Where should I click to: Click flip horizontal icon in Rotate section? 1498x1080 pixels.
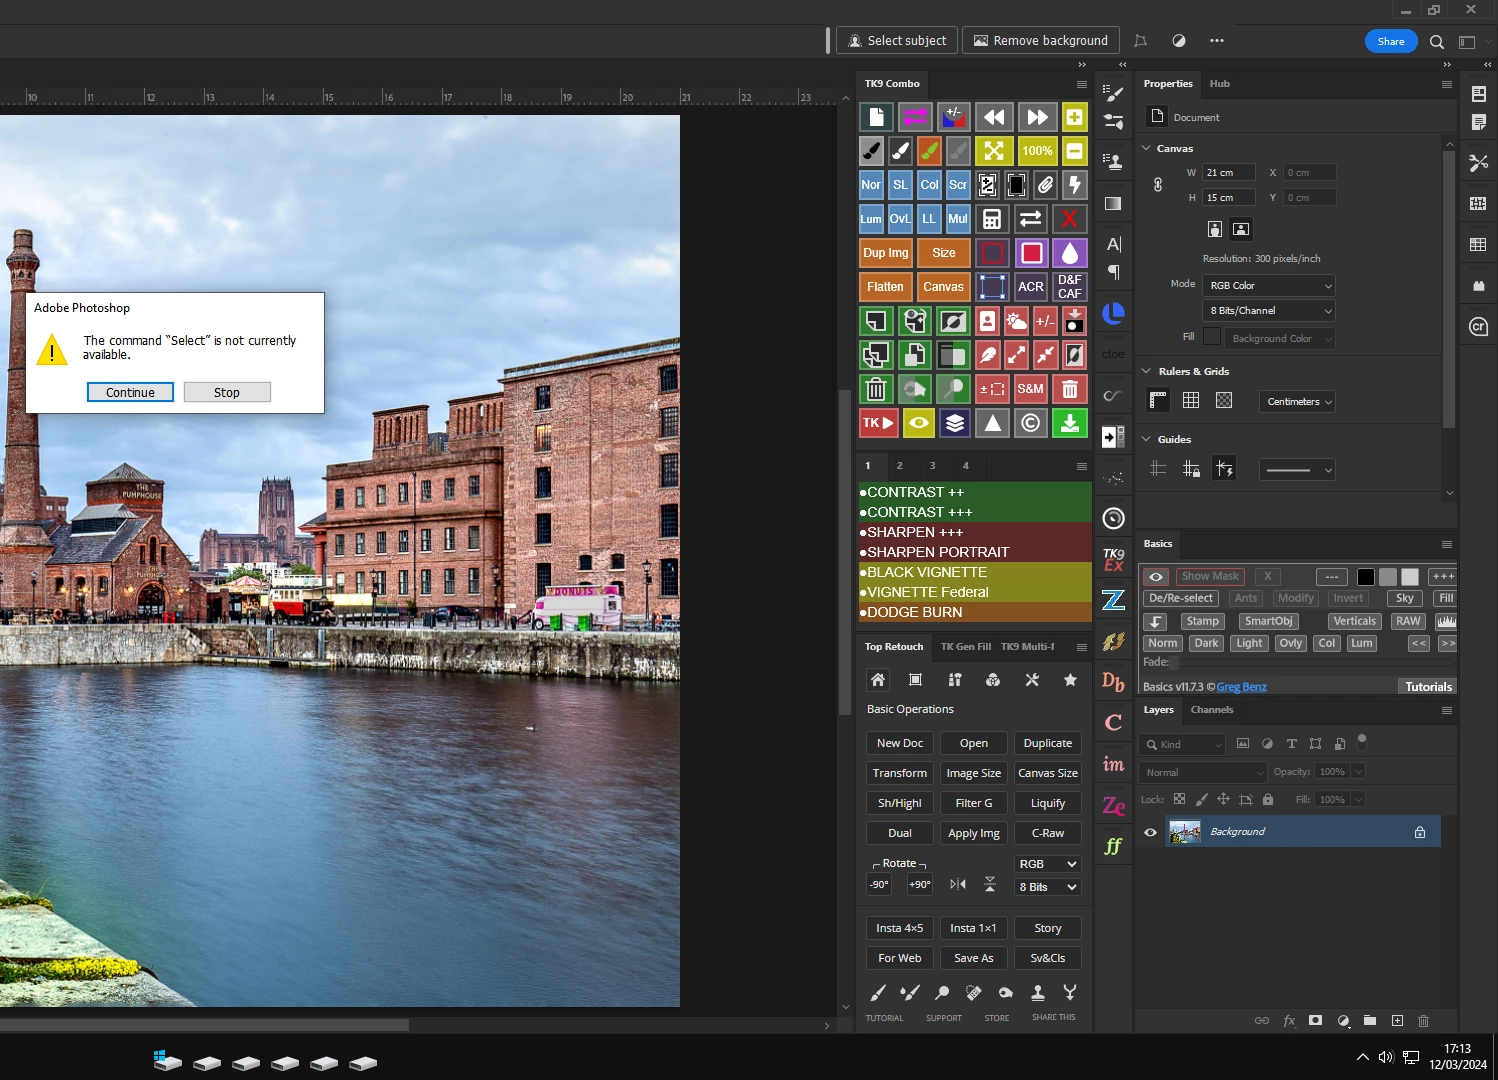[957, 884]
